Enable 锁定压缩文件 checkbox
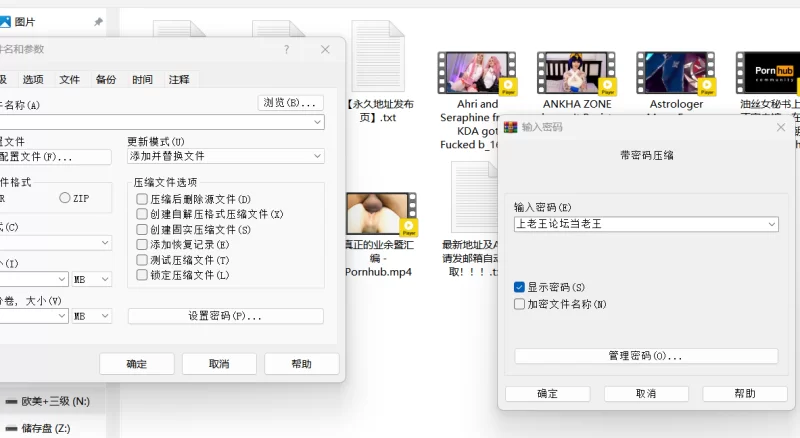This screenshot has width=800, height=438. point(142,275)
